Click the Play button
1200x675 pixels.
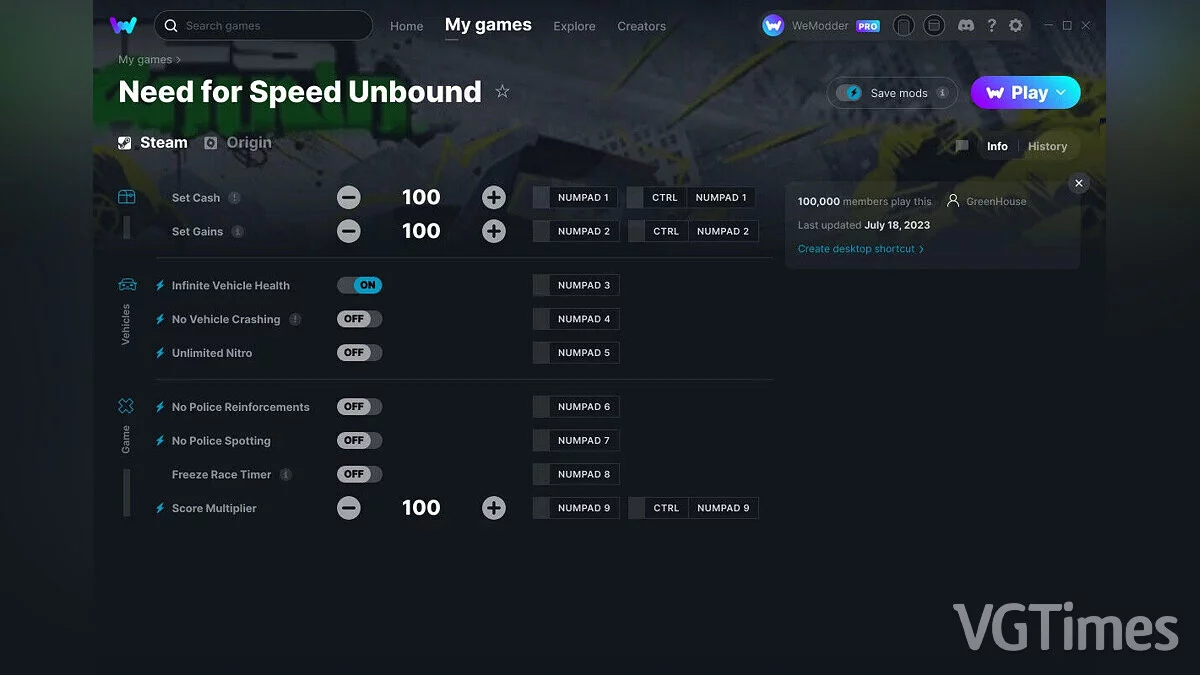(x=1016, y=92)
